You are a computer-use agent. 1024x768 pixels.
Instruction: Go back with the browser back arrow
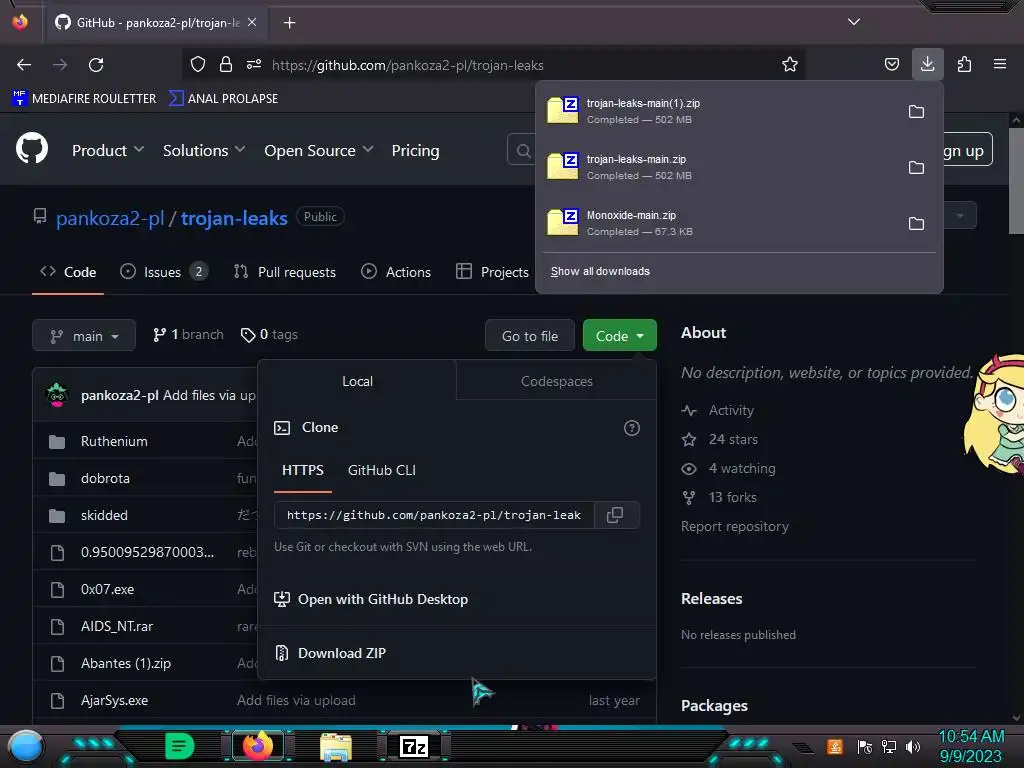24,65
